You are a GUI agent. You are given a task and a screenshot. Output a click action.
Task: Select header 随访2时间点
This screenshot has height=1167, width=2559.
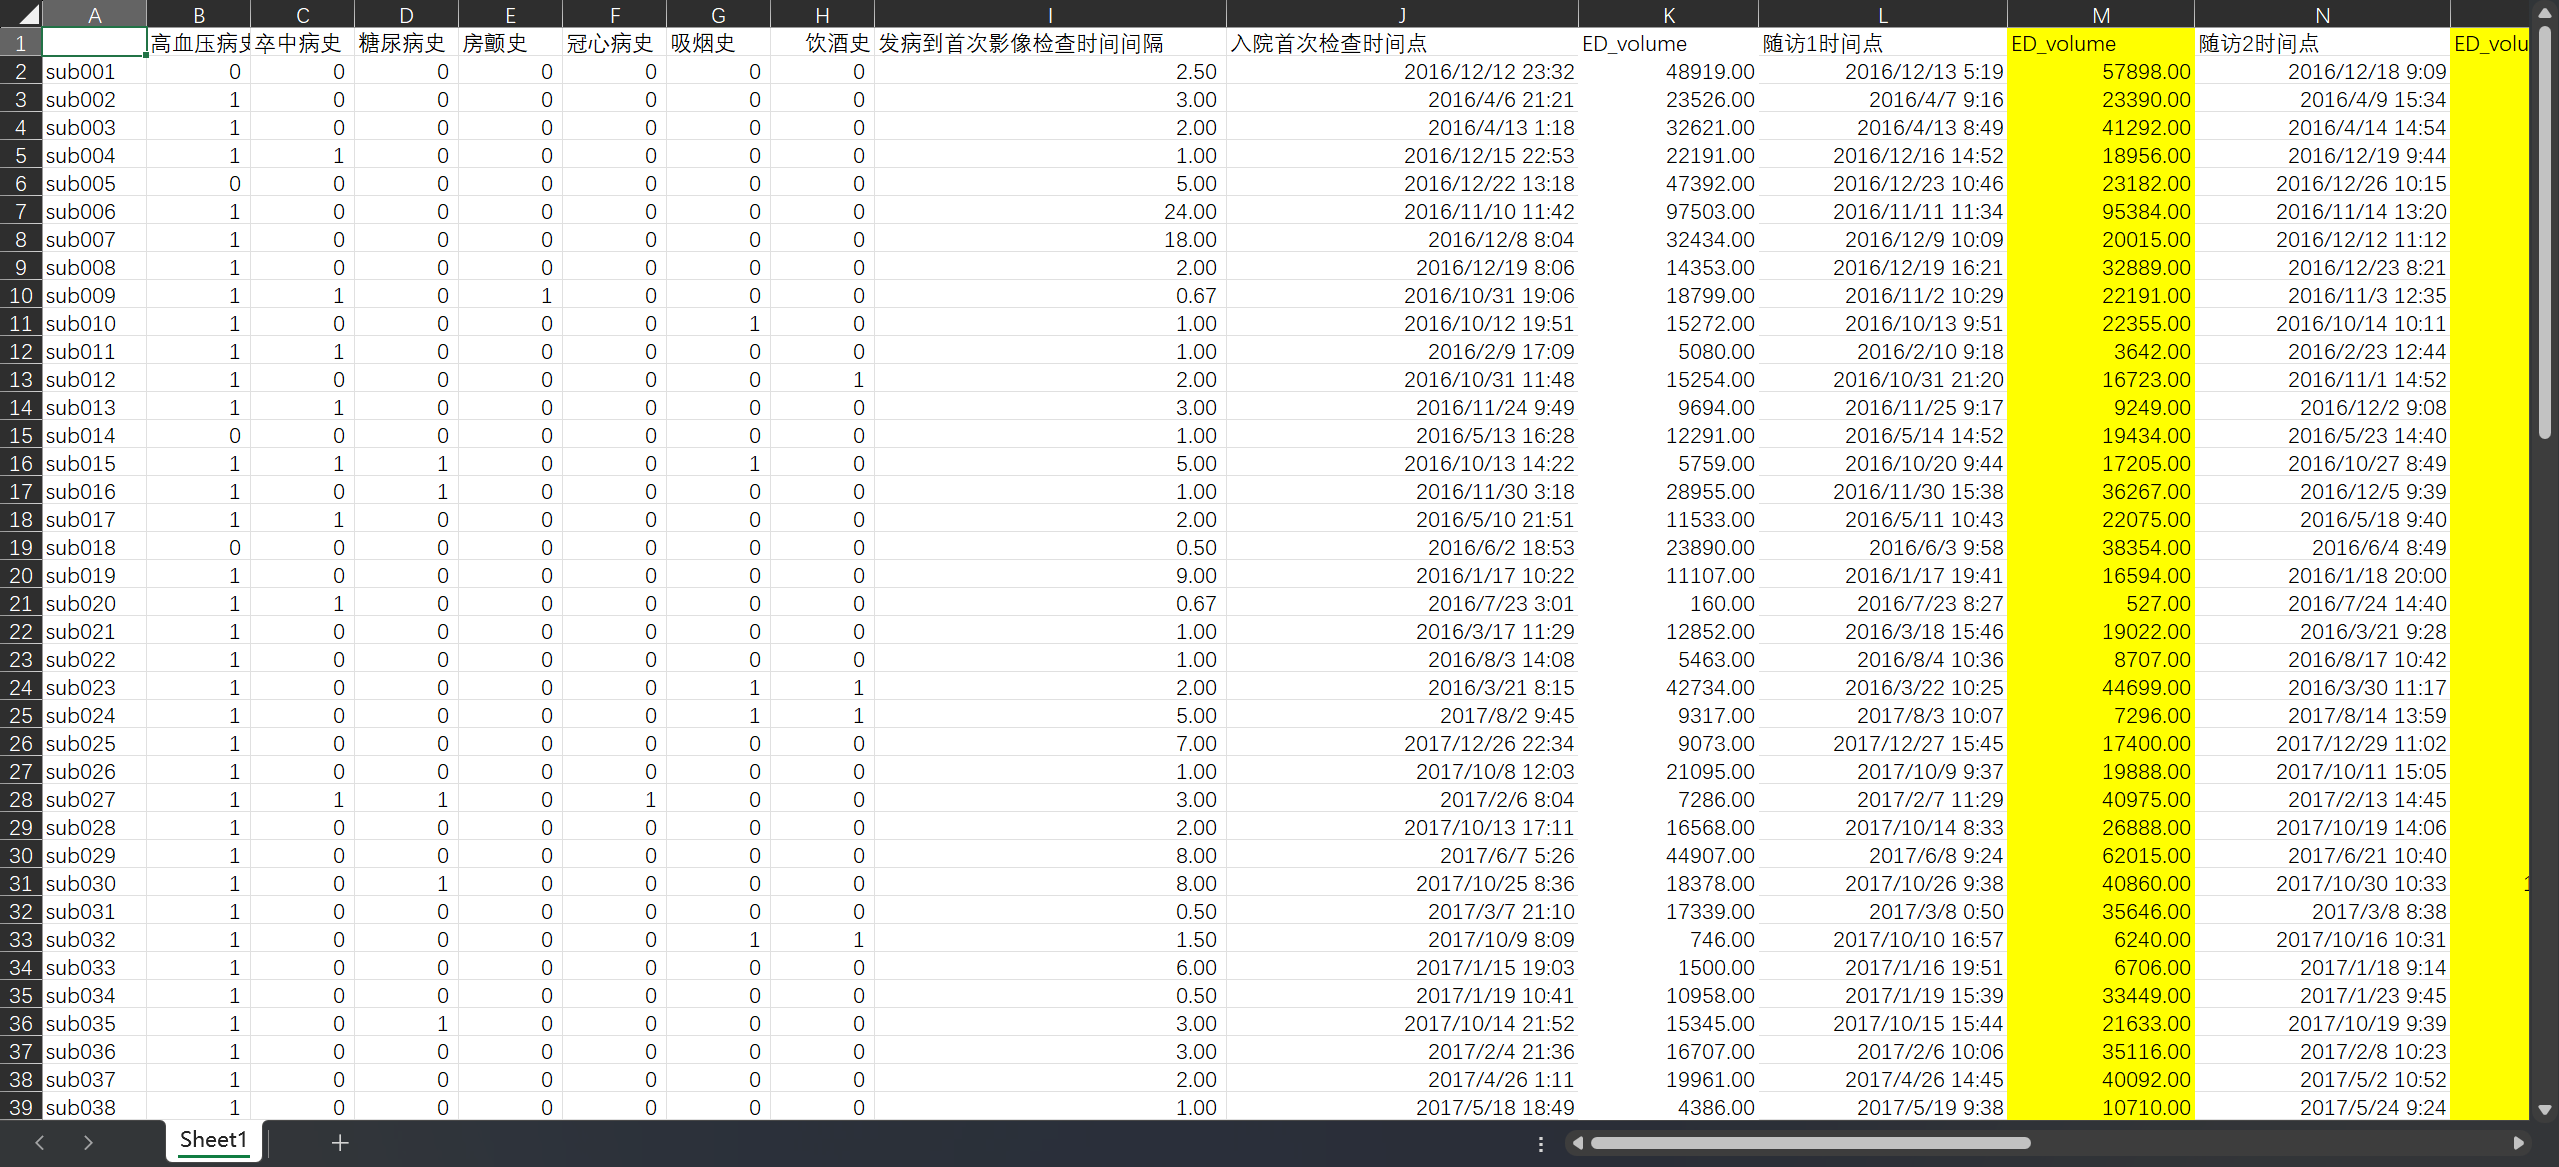(2322, 43)
